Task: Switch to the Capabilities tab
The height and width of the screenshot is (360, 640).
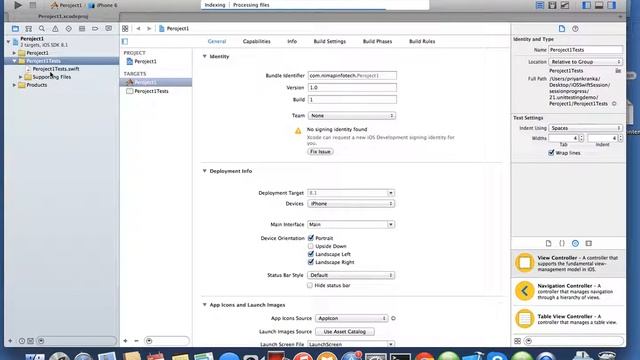Action: pyautogui.click(x=256, y=41)
